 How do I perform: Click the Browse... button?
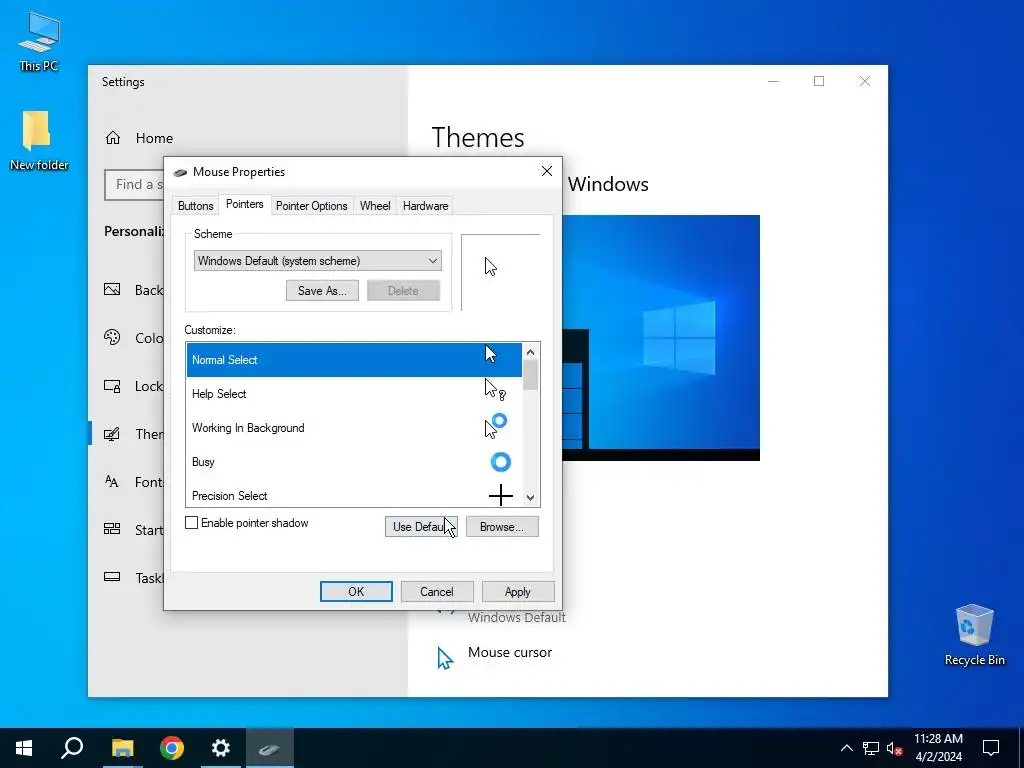[x=502, y=526]
